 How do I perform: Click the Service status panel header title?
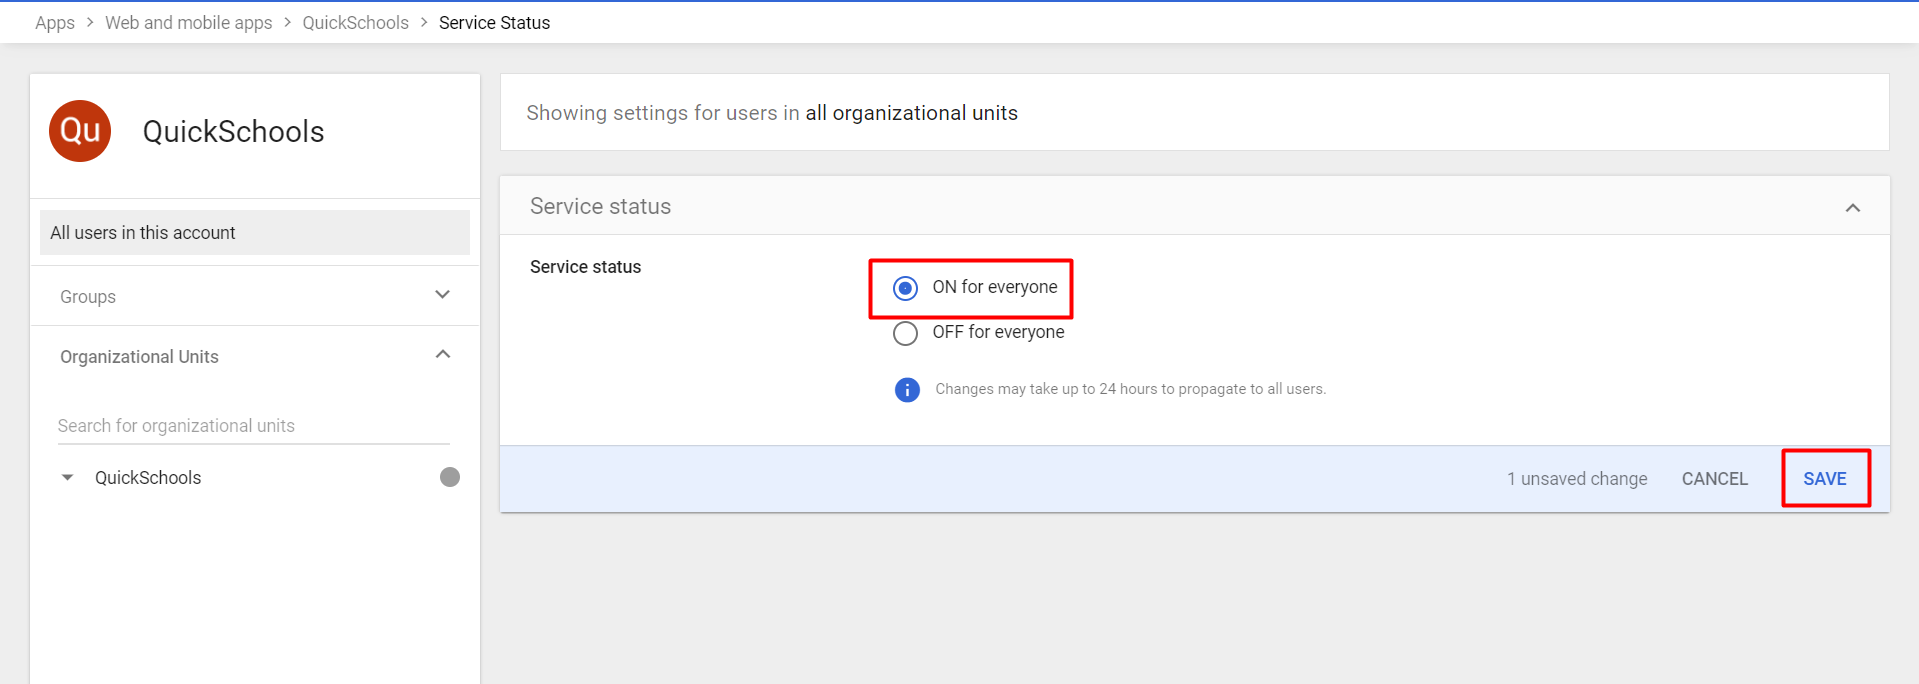600,206
